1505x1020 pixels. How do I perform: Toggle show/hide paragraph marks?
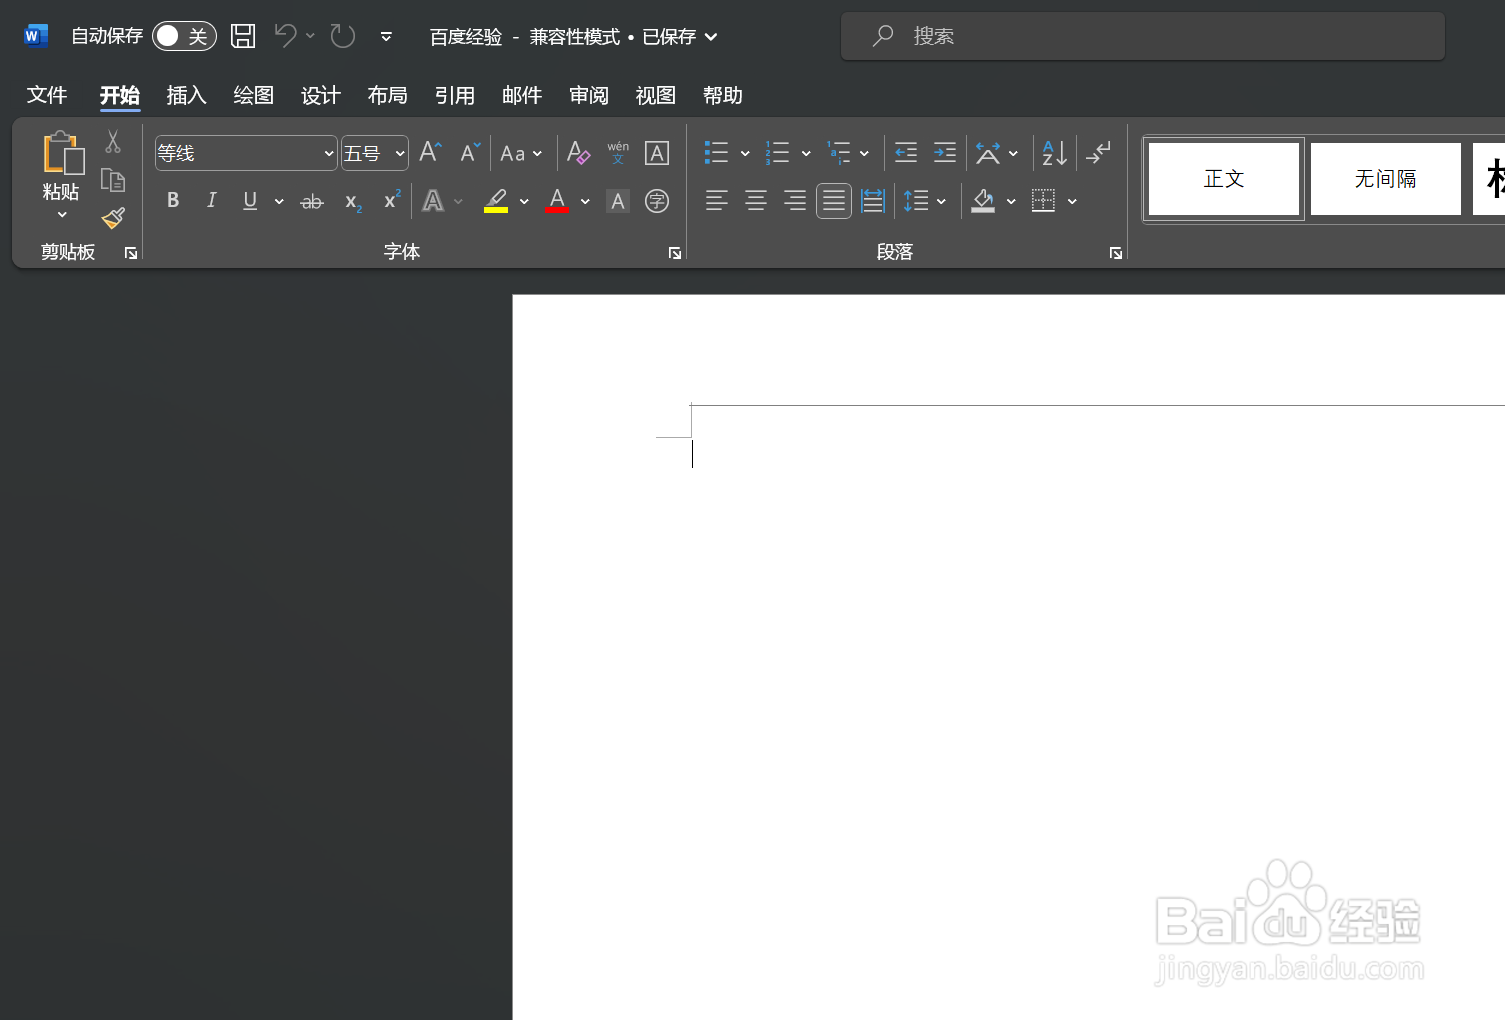coord(1098,152)
